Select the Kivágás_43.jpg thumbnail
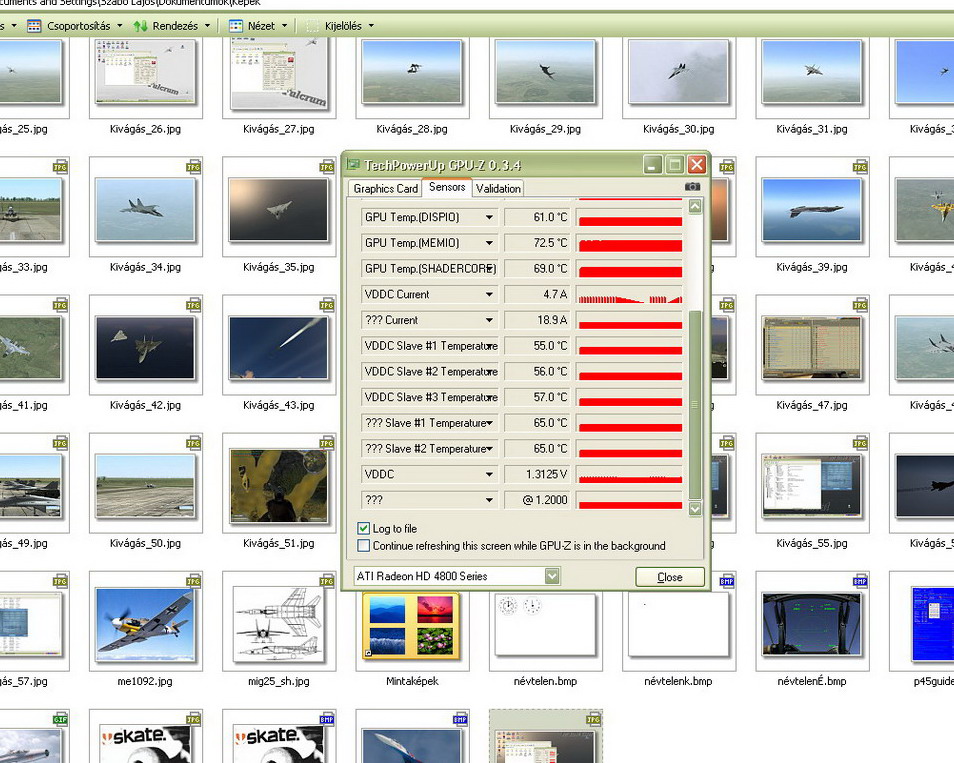The image size is (954, 763). point(279,347)
